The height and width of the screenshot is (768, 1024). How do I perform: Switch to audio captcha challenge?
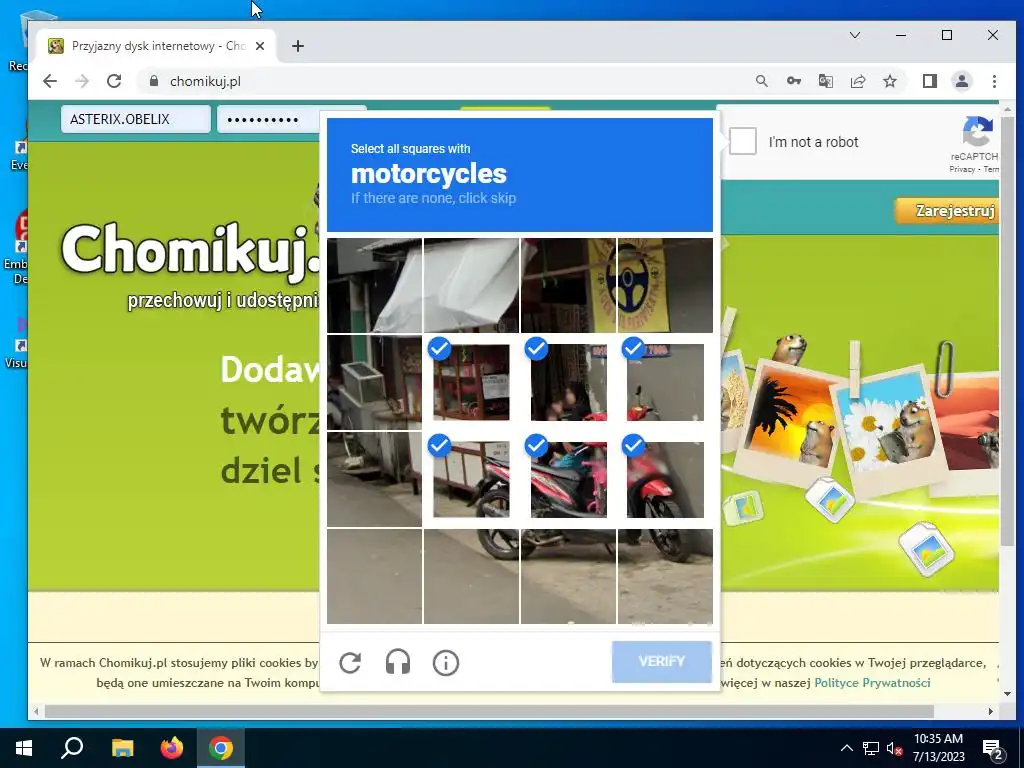coord(398,662)
